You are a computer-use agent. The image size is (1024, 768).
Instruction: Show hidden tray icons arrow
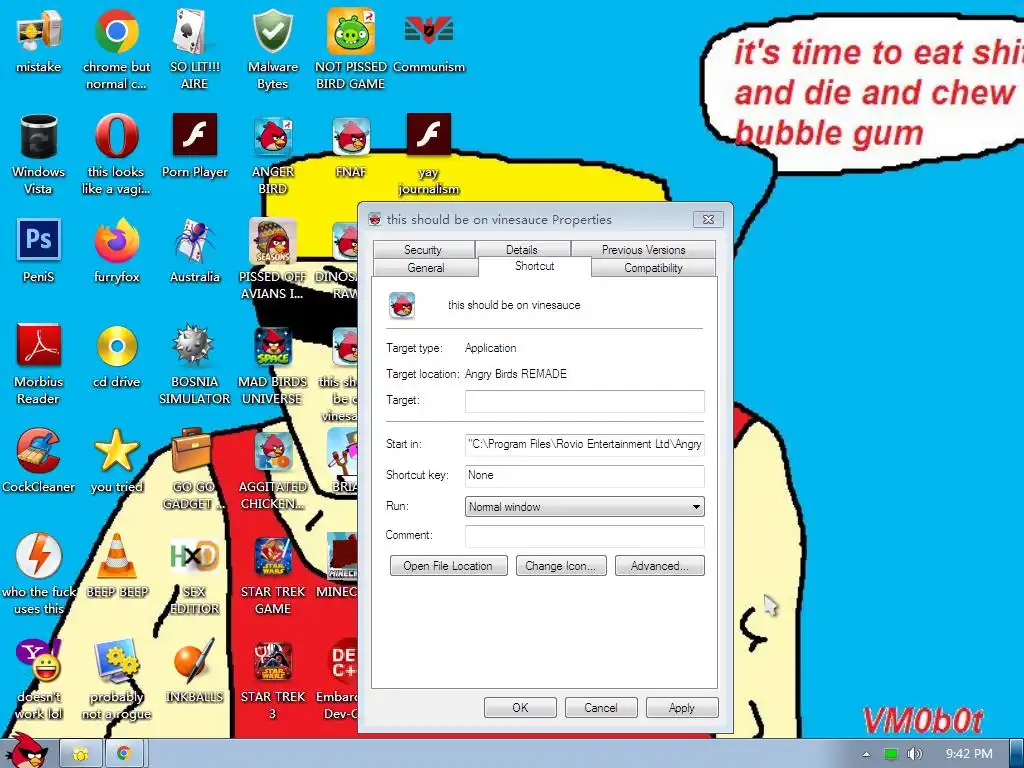tap(866, 754)
